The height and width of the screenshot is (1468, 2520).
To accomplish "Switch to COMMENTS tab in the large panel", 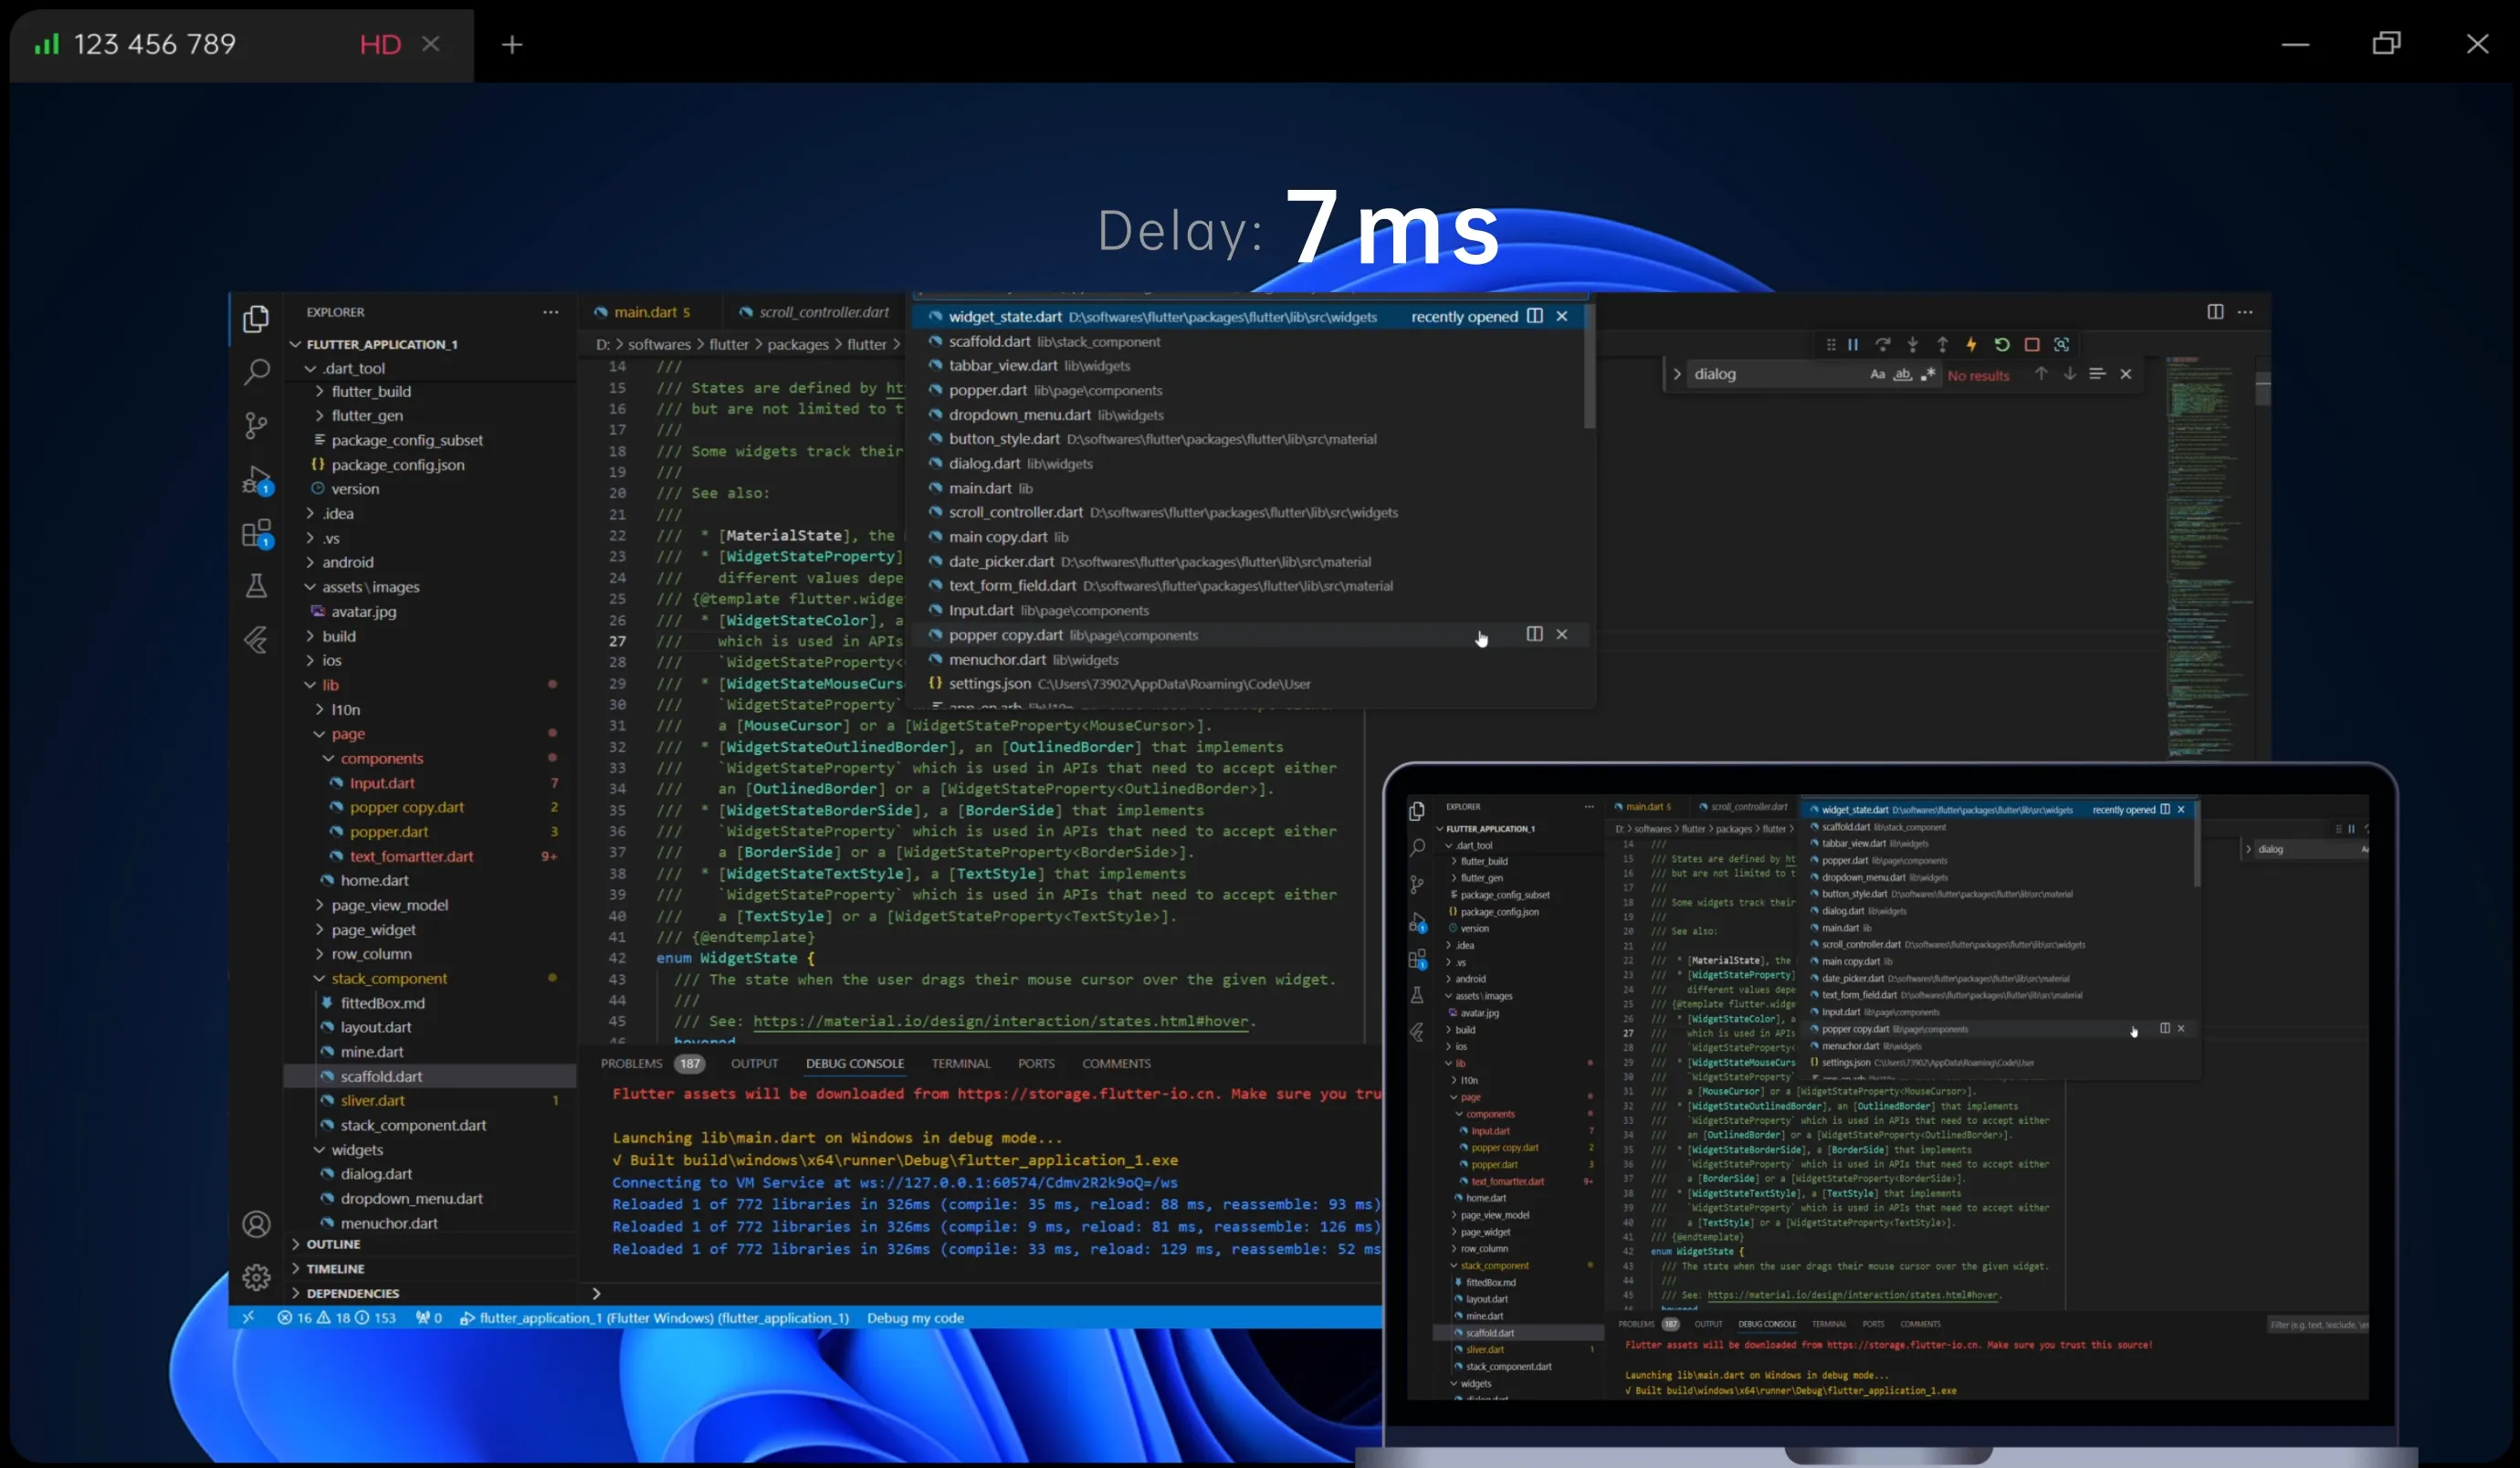I will [1116, 1063].
